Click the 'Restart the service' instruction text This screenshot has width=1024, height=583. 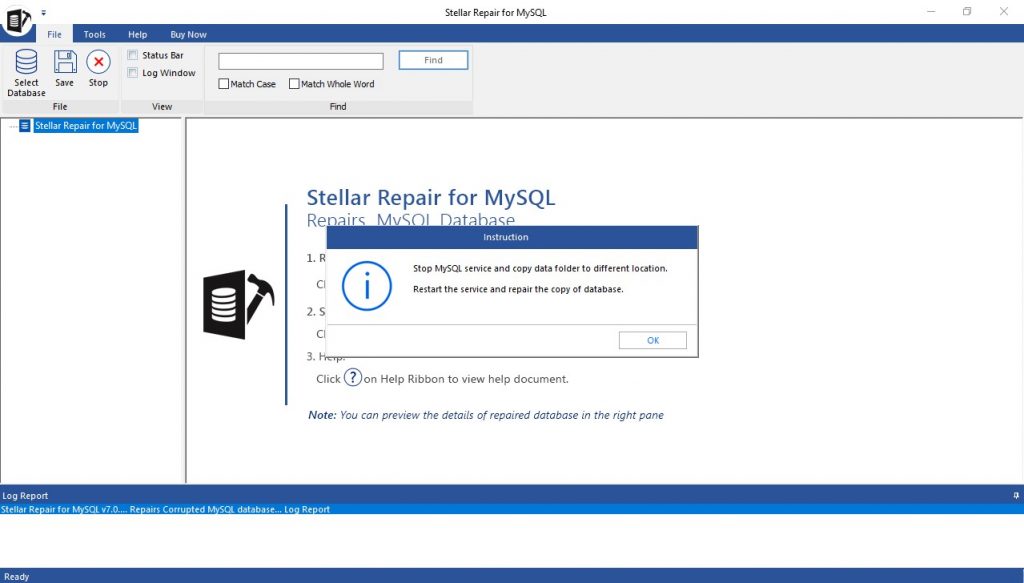click(x=518, y=289)
